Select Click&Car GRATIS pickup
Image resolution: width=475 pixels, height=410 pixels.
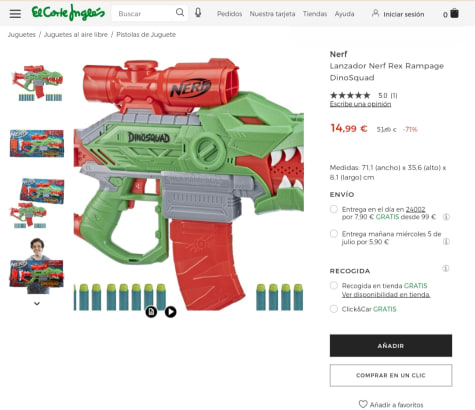coord(334,309)
